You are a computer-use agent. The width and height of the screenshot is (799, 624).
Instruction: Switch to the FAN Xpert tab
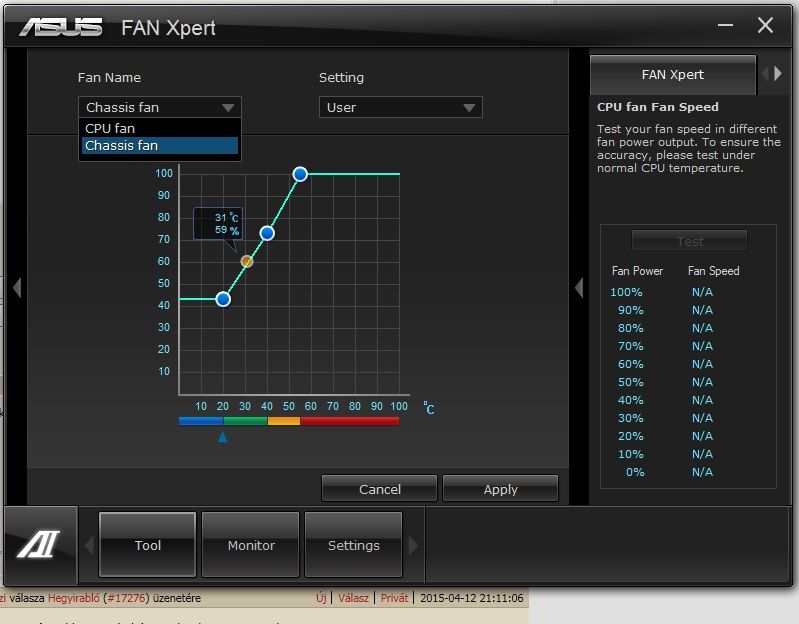coord(673,75)
